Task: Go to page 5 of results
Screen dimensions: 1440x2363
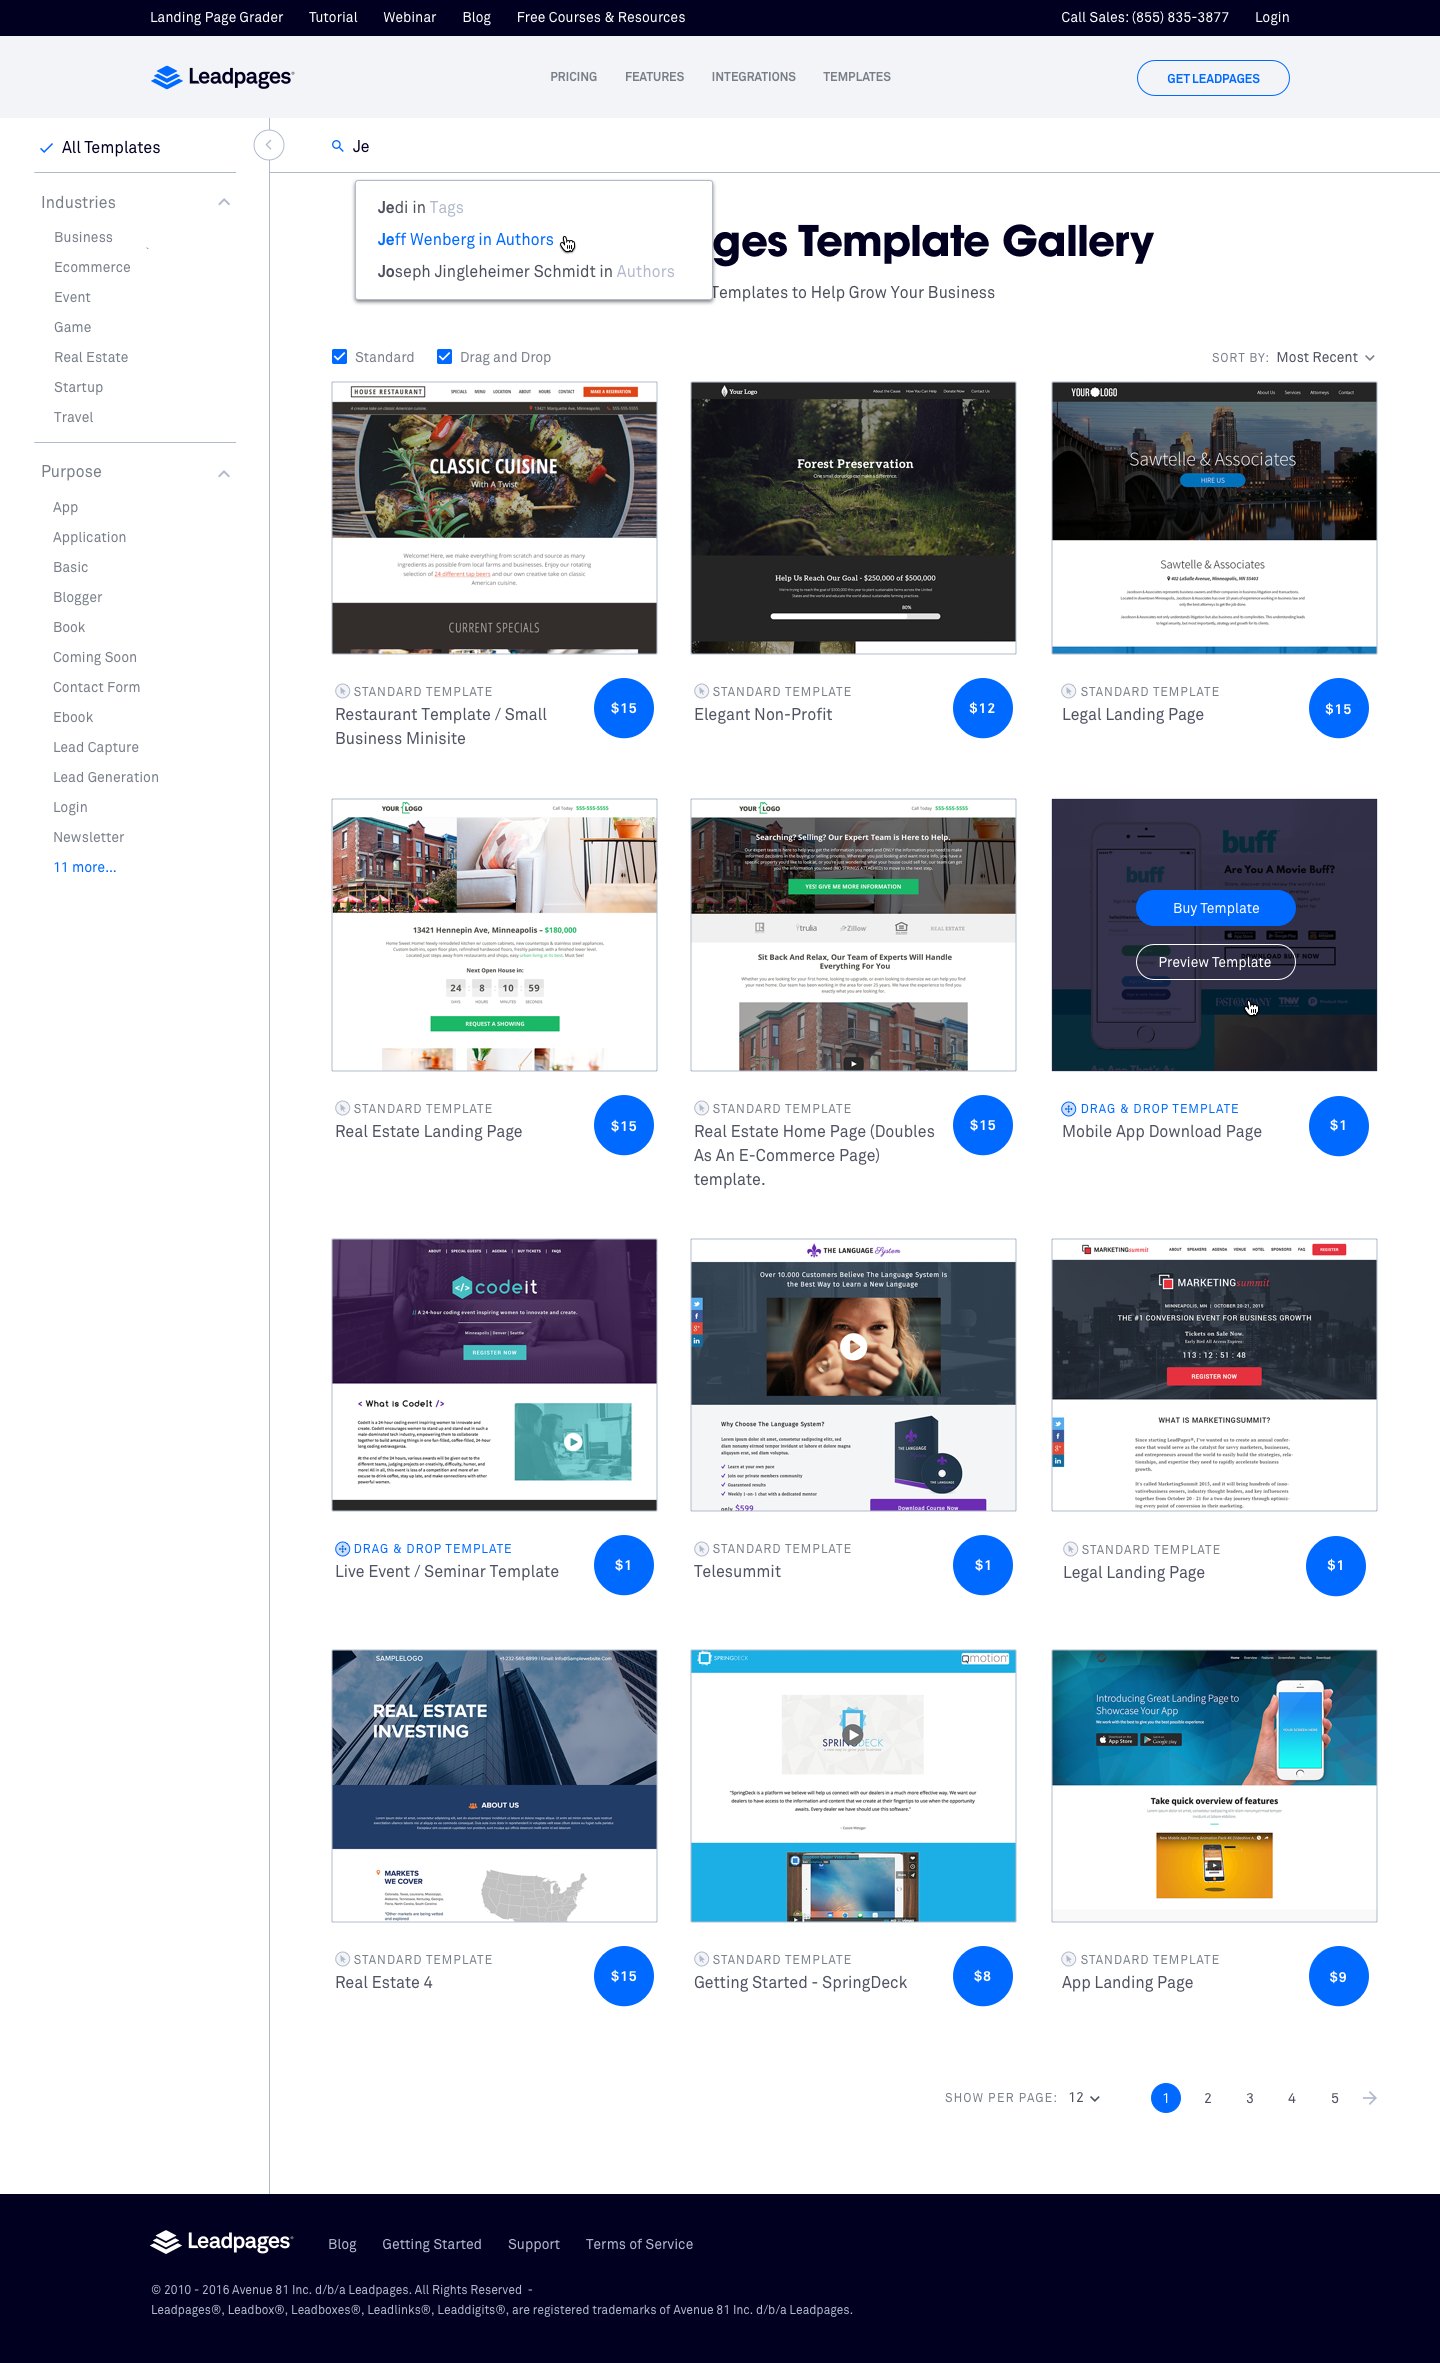Action: tap(1334, 2098)
